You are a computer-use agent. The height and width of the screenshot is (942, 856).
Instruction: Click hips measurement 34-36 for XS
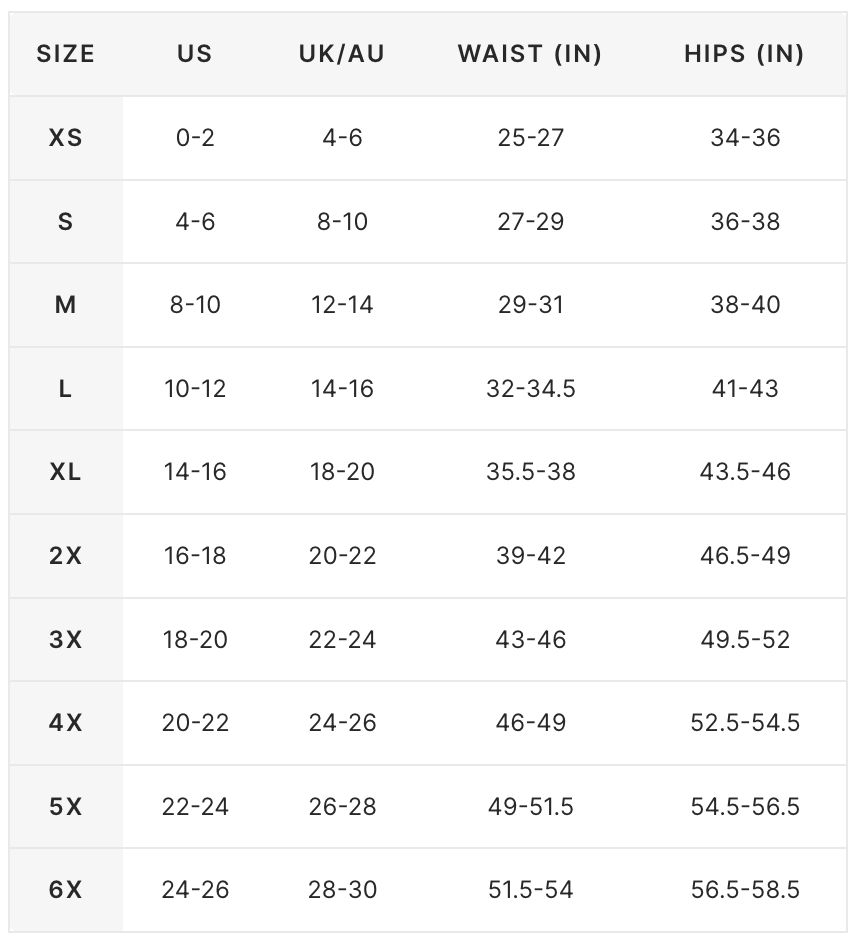(745, 138)
